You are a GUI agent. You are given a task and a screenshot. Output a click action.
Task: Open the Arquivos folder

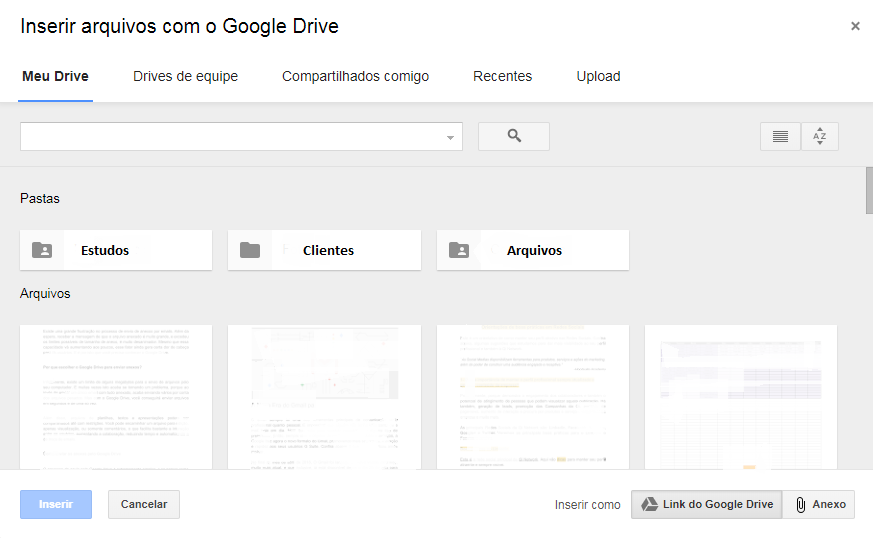(533, 250)
